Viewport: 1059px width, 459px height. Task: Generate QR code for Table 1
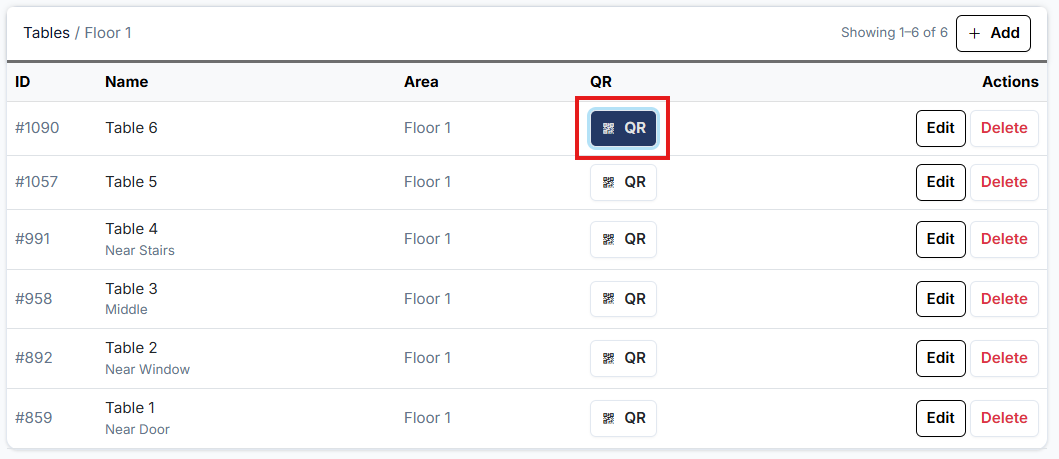623,418
